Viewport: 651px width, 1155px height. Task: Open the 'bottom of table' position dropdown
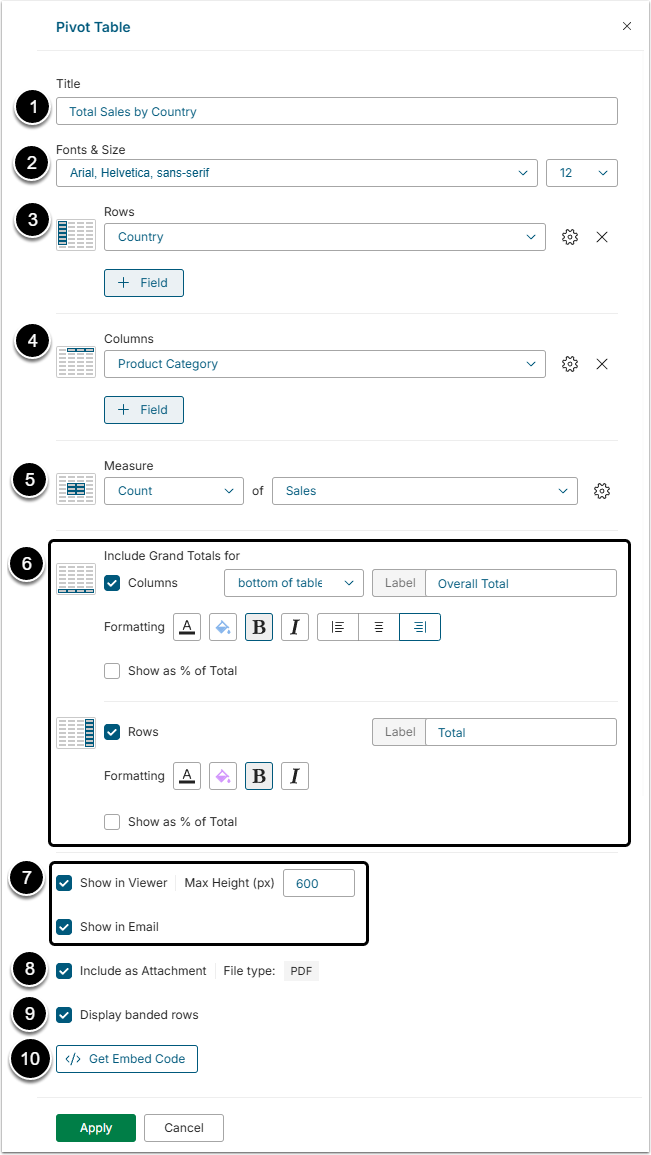click(x=294, y=583)
